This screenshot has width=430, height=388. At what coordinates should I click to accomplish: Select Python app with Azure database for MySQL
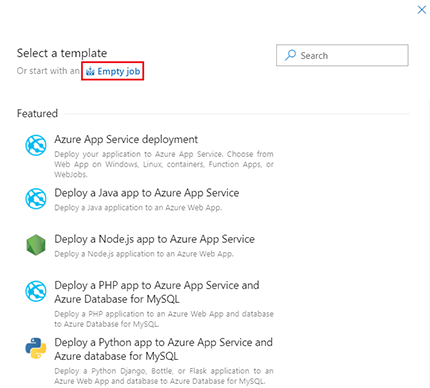163,349
